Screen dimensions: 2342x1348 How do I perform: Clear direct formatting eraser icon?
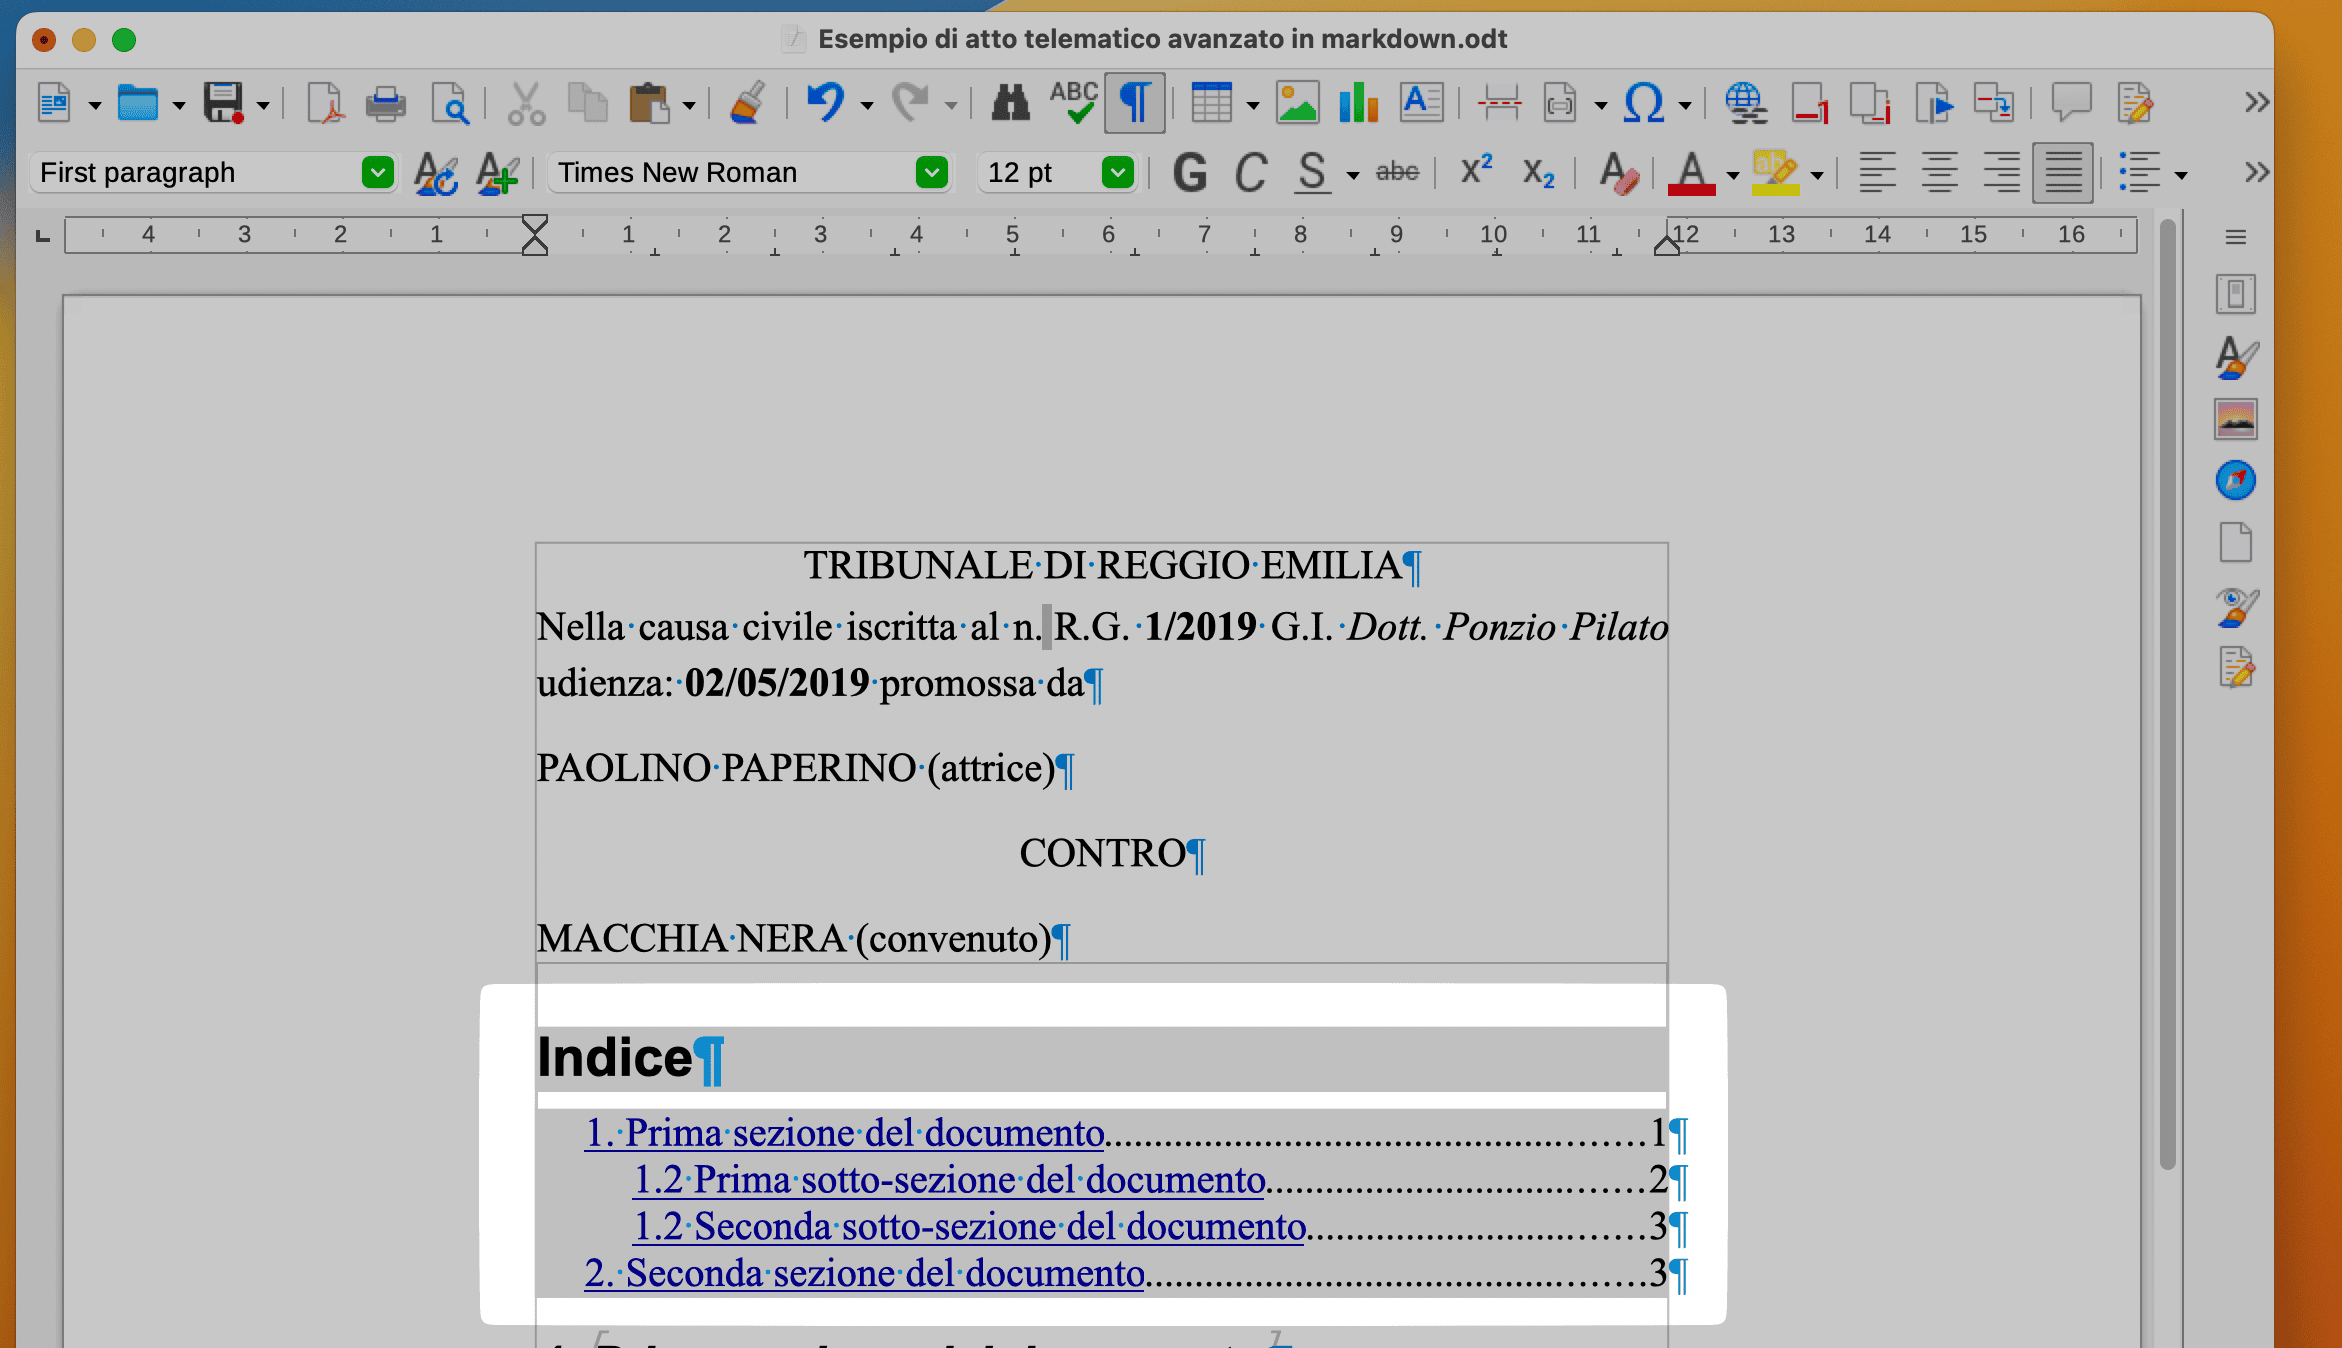(x=1618, y=173)
